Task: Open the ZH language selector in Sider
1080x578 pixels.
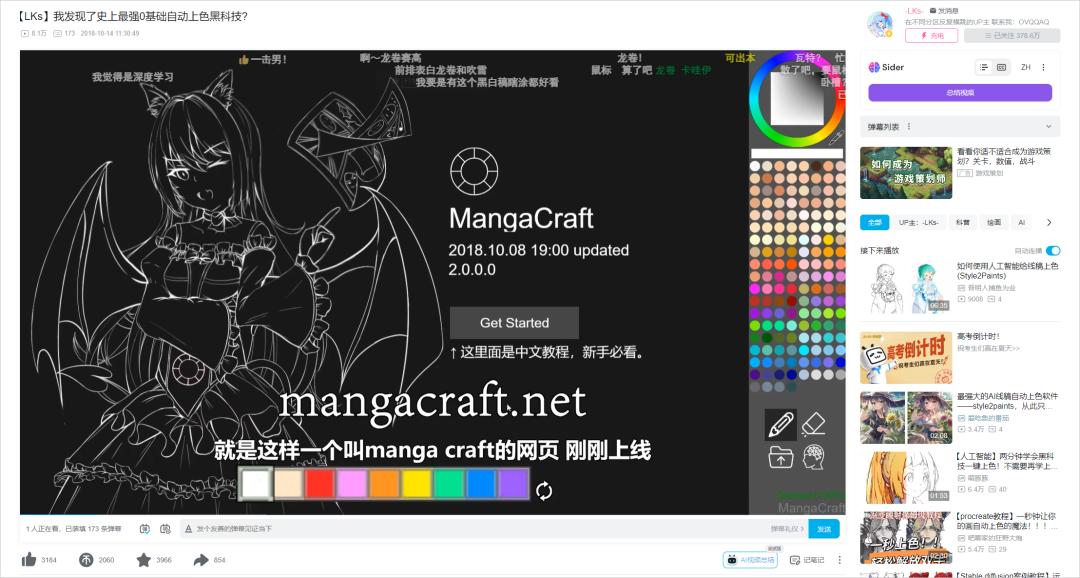Action: tap(1026, 68)
